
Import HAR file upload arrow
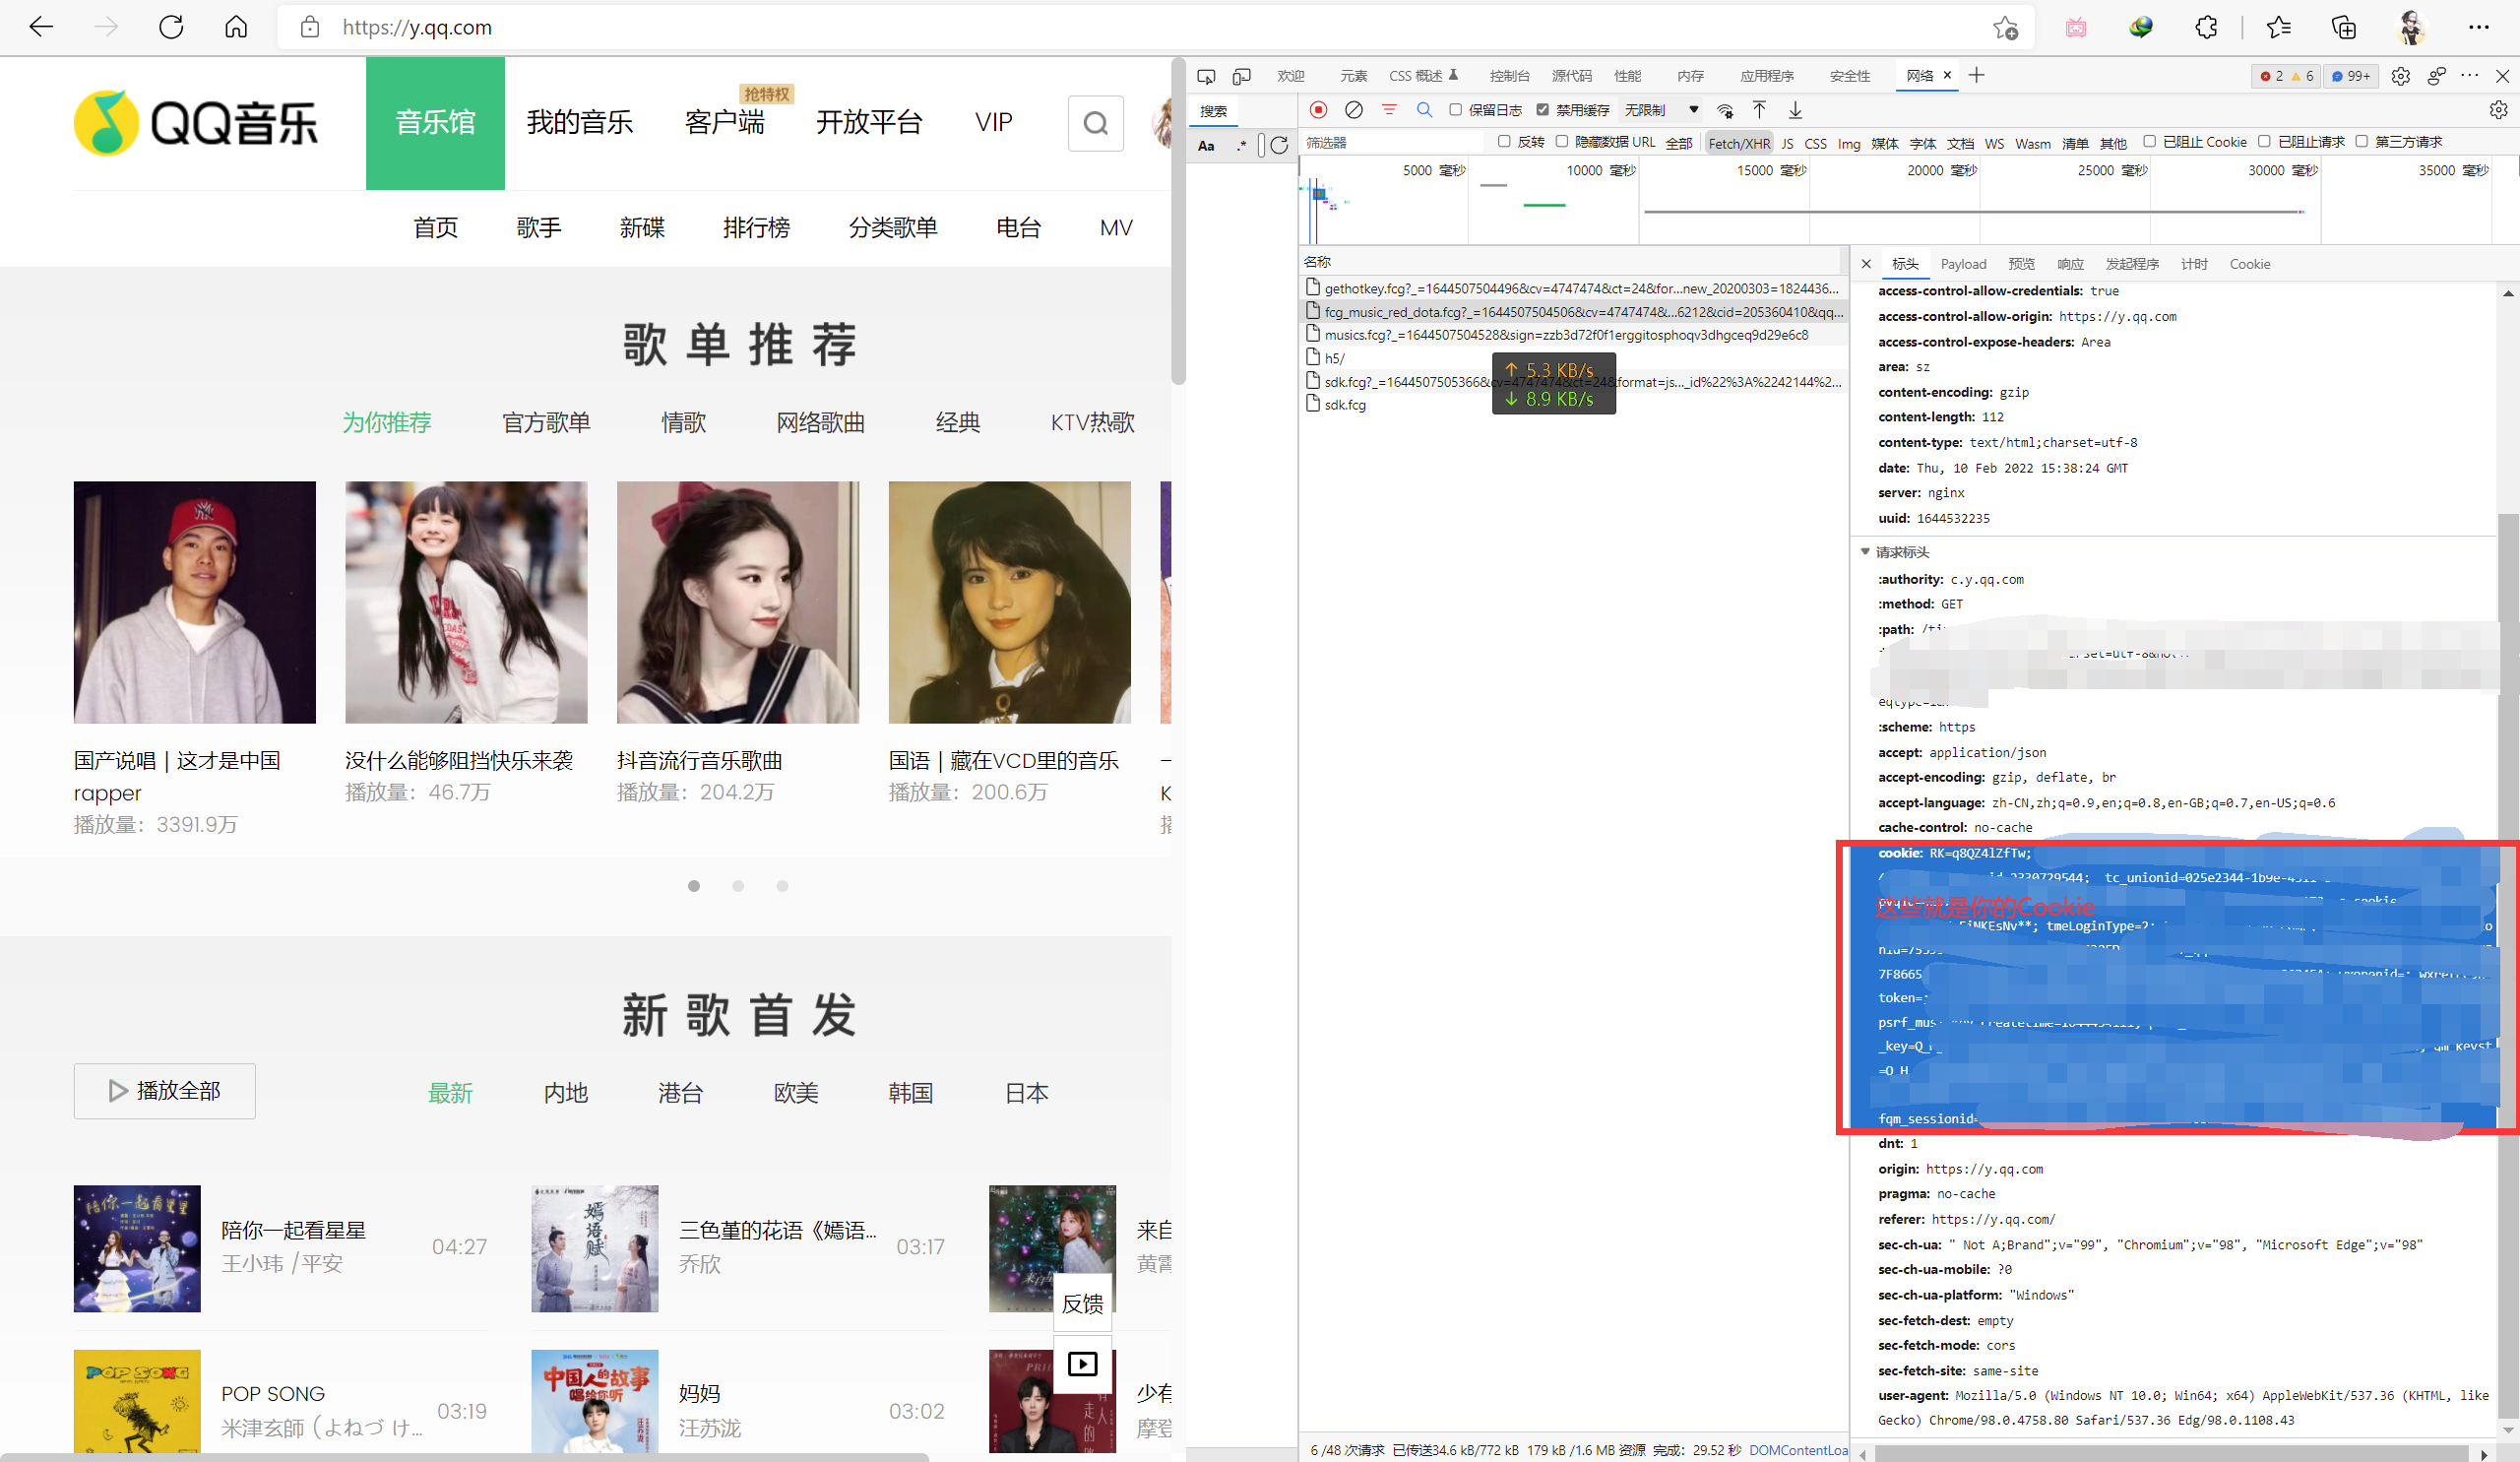coord(1759,110)
